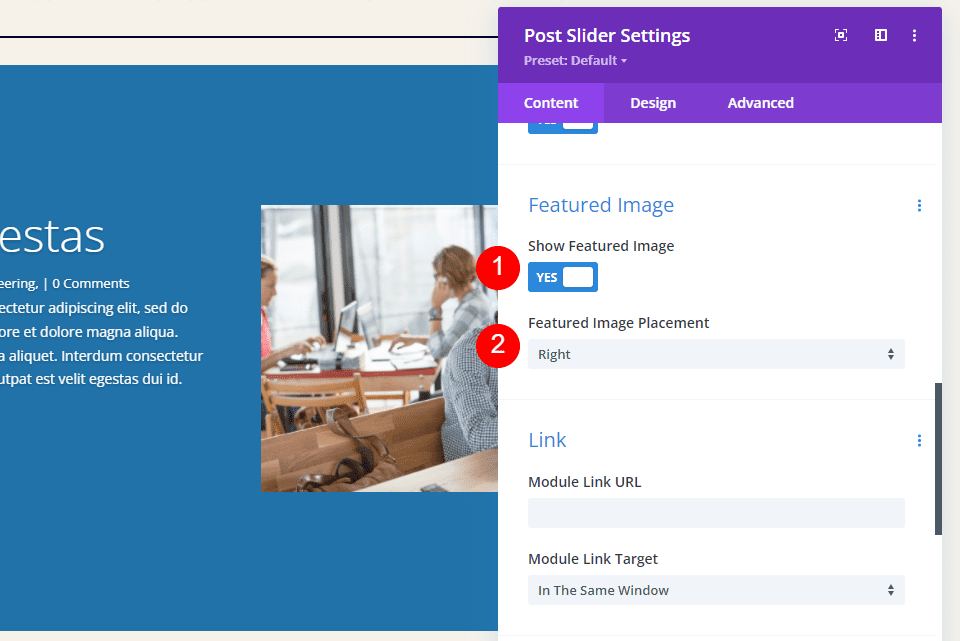Switch to the Design tab

tap(652, 102)
